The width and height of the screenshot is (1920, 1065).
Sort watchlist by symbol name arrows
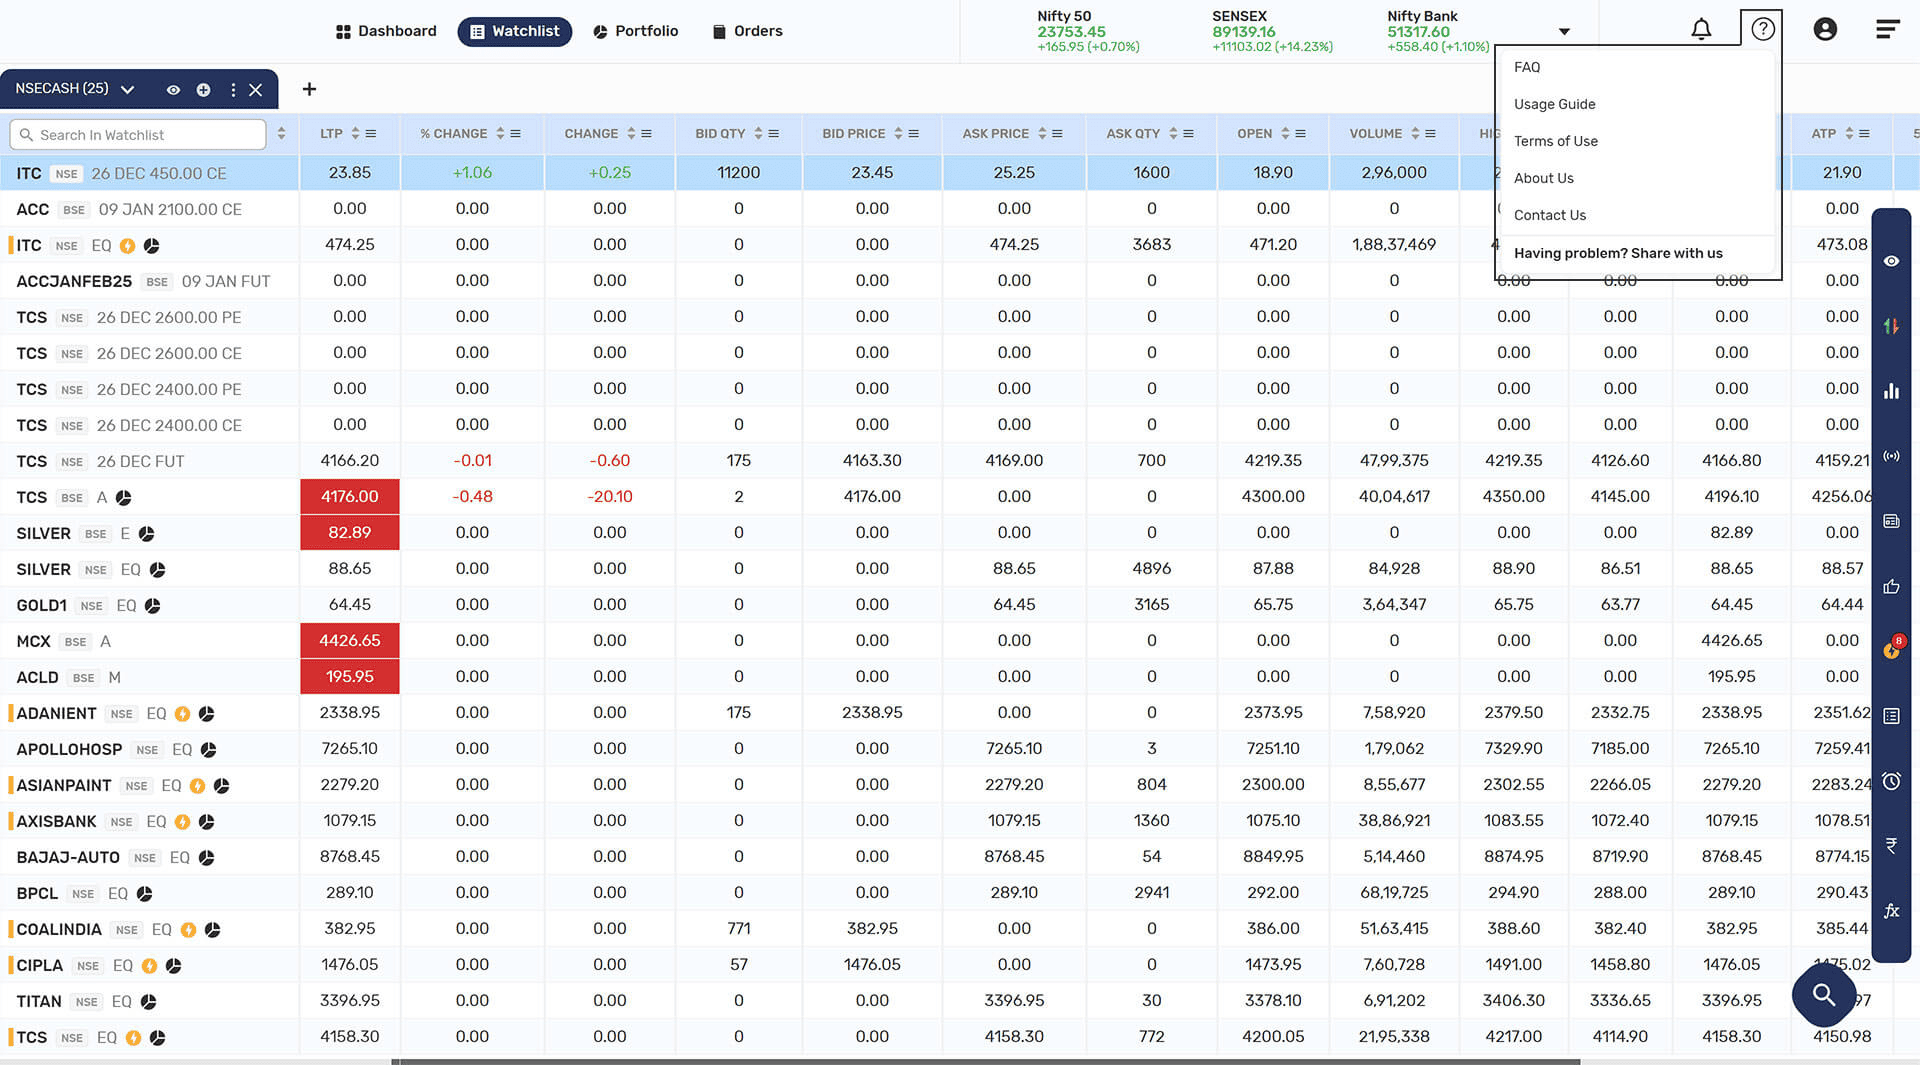pos(281,134)
